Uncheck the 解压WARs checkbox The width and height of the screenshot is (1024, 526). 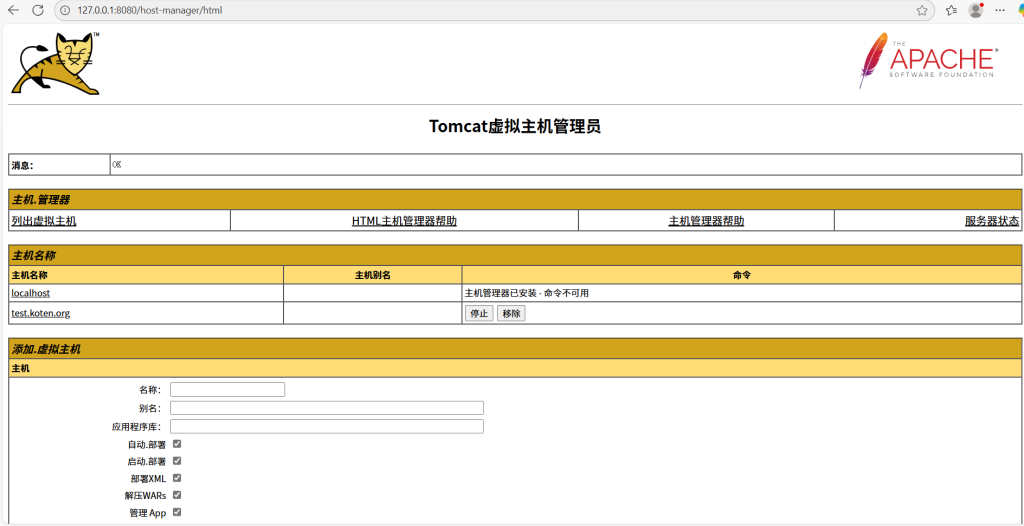click(177, 495)
